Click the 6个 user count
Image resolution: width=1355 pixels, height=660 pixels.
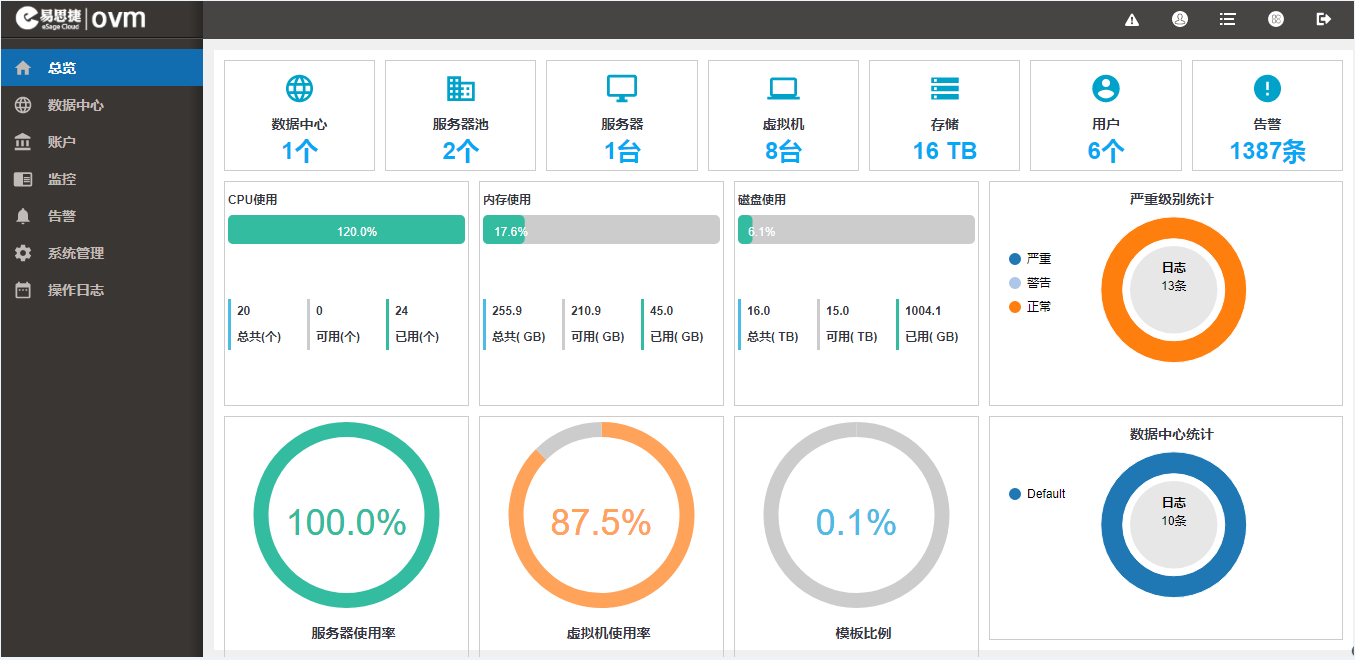coord(1106,151)
